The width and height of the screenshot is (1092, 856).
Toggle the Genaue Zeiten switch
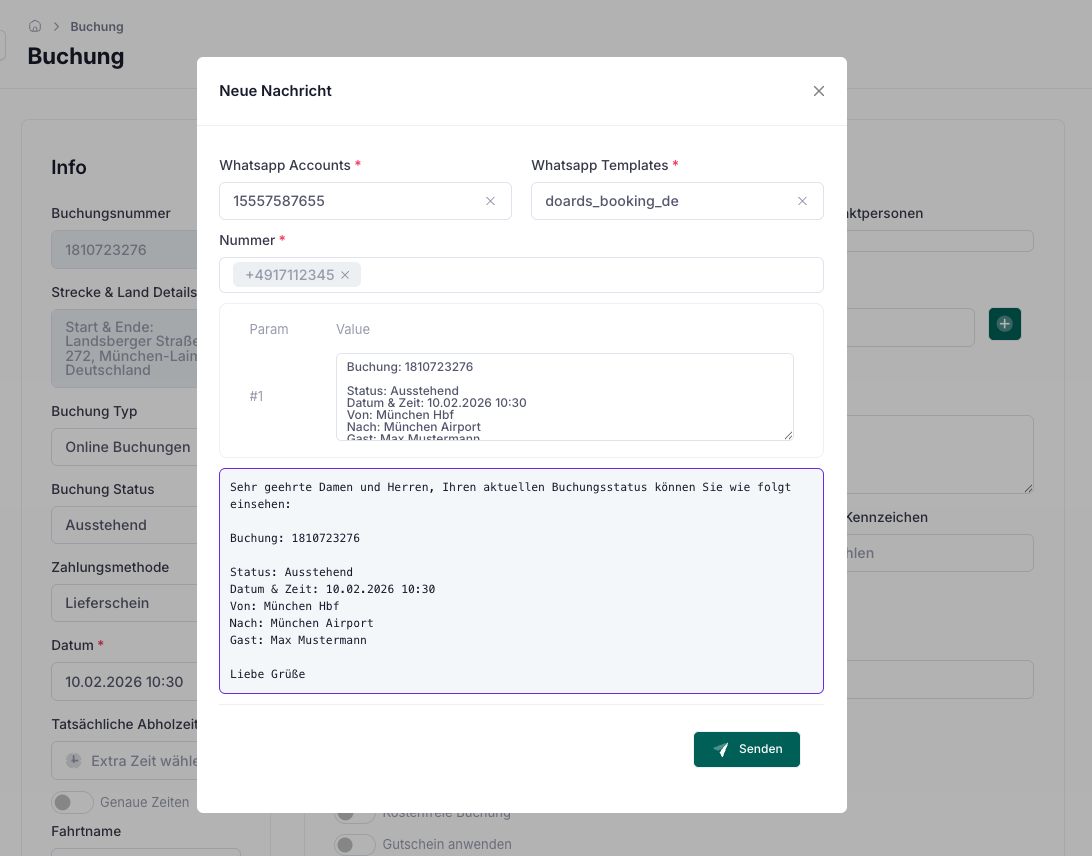click(x=72, y=802)
